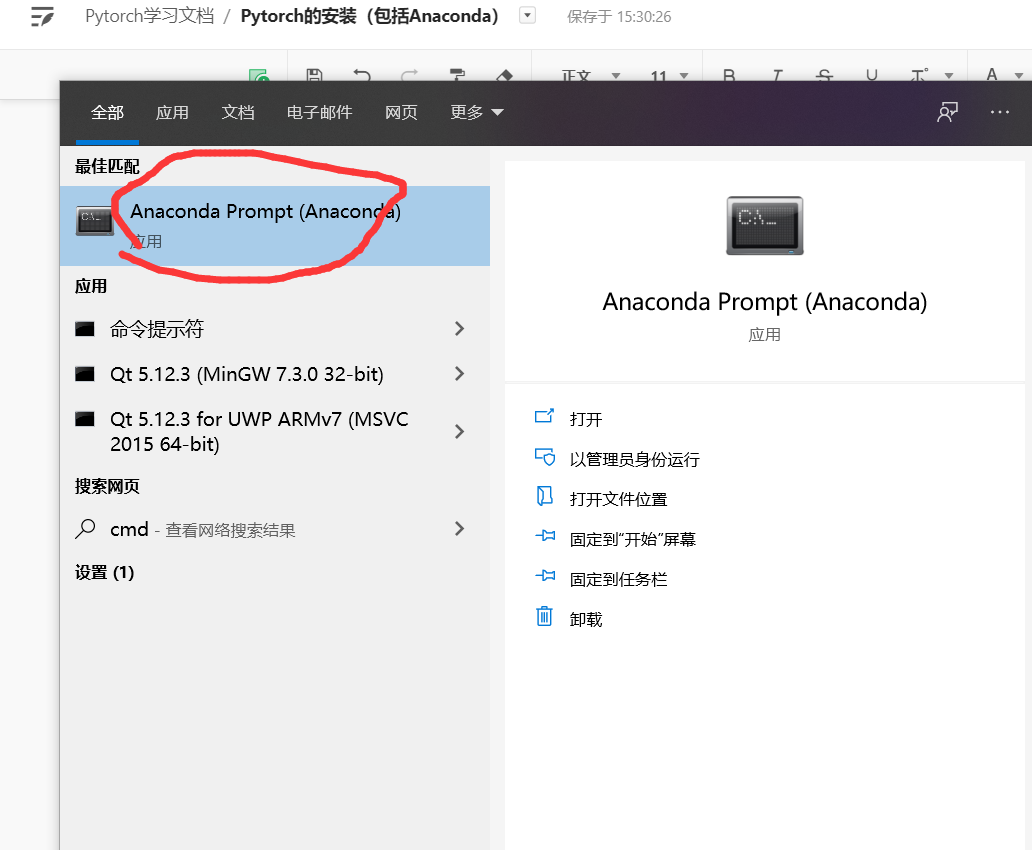Image resolution: width=1032 pixels, height=850 pixels.
Task: Click the shield icon for run as administrator
Action: (545, 456)
